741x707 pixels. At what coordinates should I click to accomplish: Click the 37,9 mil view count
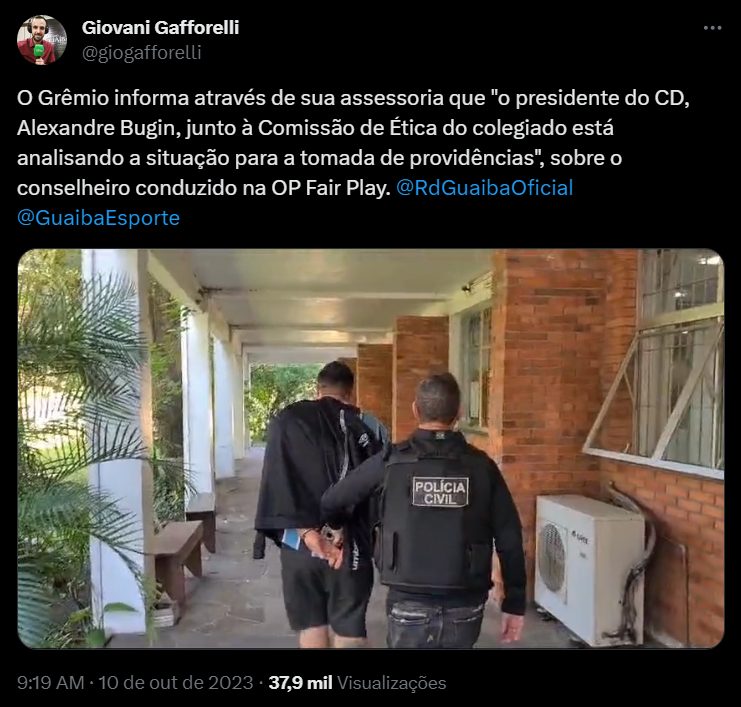point(301,682)
